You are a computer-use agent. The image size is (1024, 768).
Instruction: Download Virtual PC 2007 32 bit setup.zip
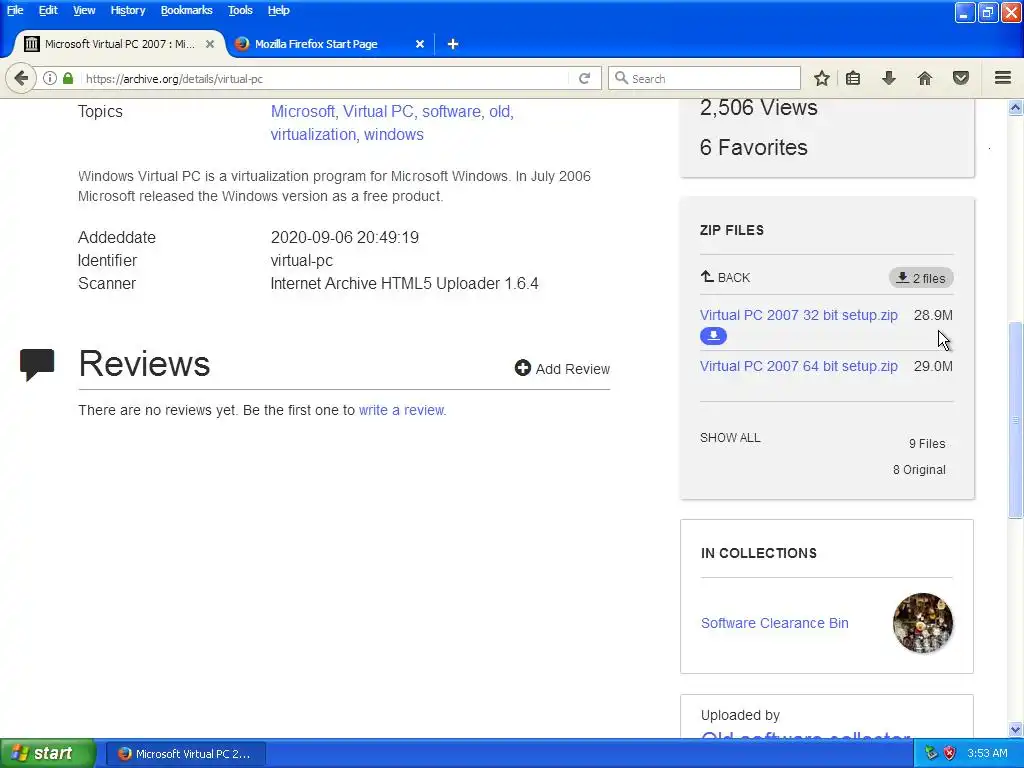(x=799, y=315)
